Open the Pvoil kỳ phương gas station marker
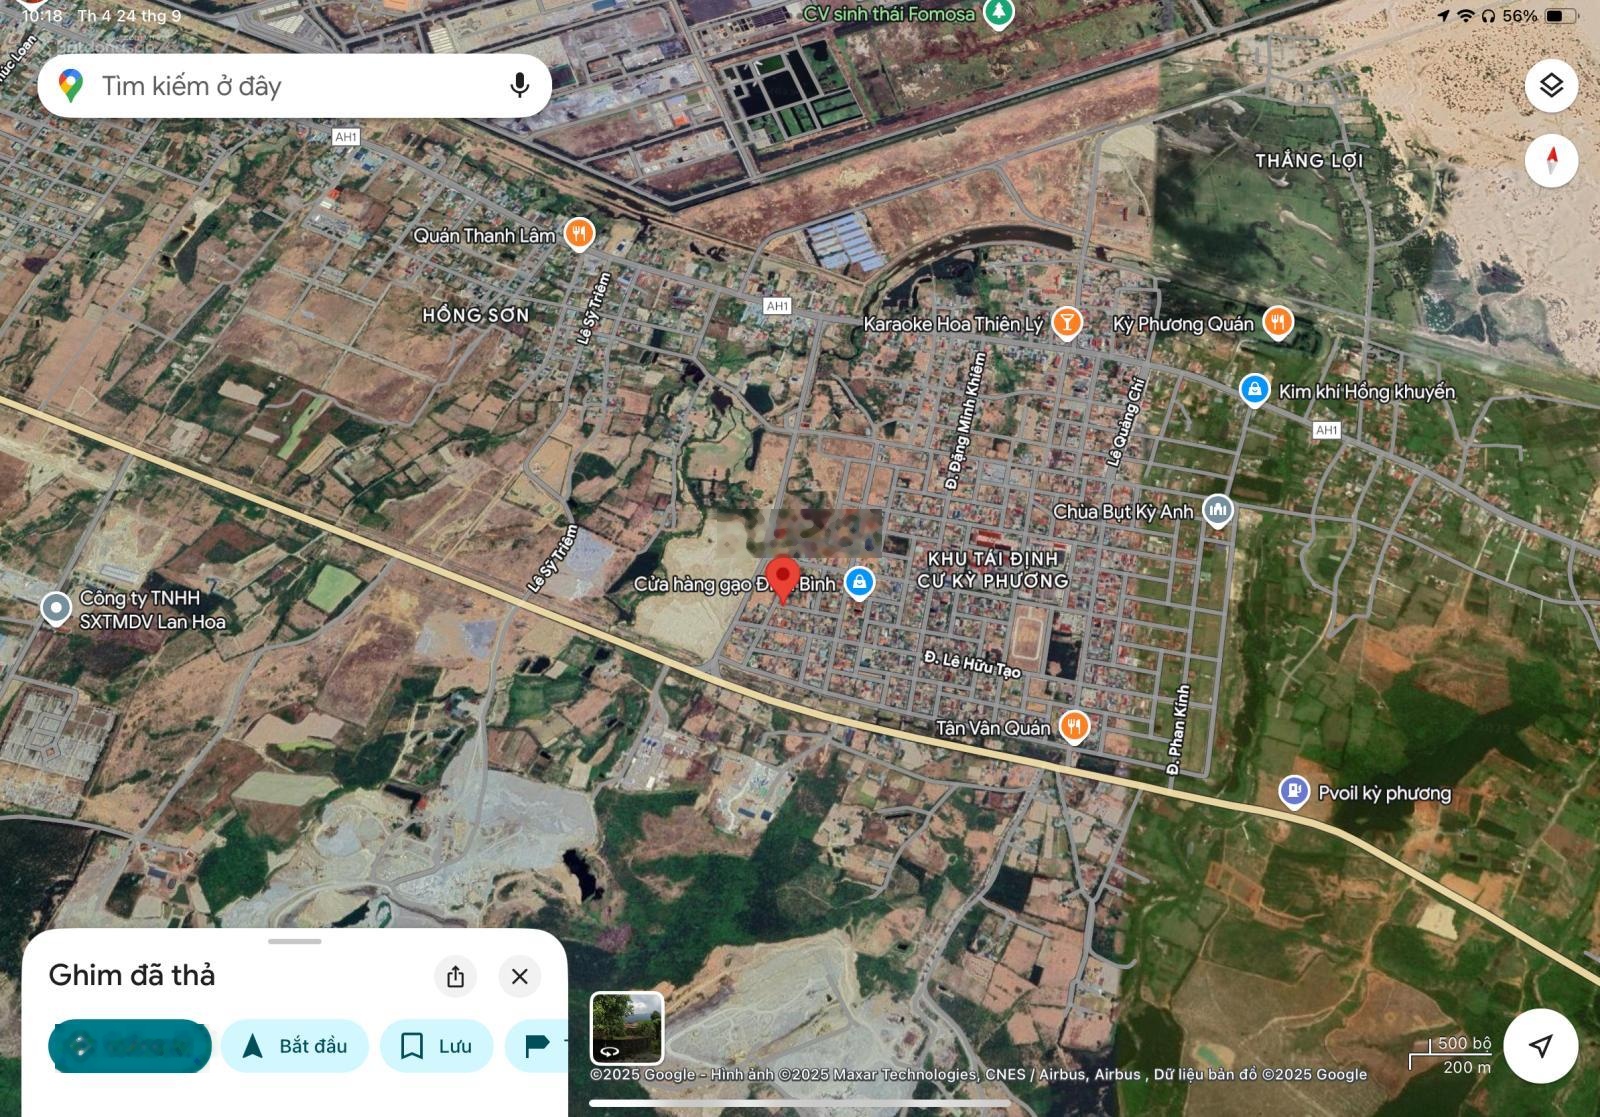Viewport: 1600px width, 1117px height. [x=1294, y=792]
